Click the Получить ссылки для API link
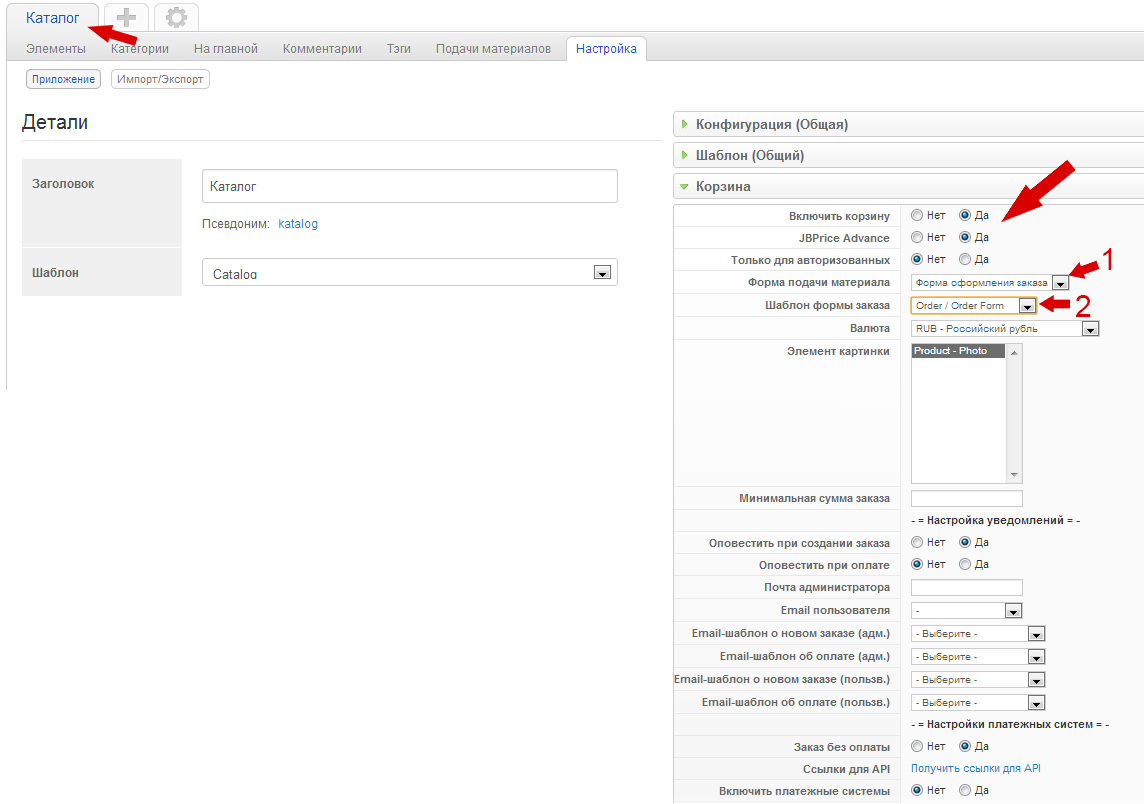The image size is (1144, 804). (x=976, y=768)
